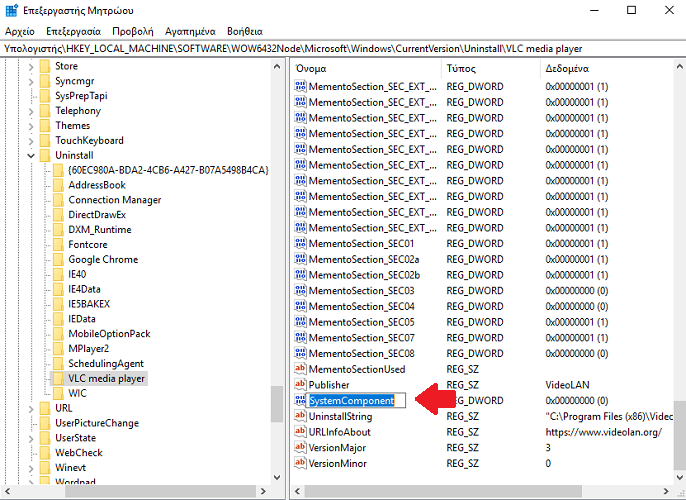Expand the Store key
The width and height of the screenshot is (686, 500).
tap(31, 67)
